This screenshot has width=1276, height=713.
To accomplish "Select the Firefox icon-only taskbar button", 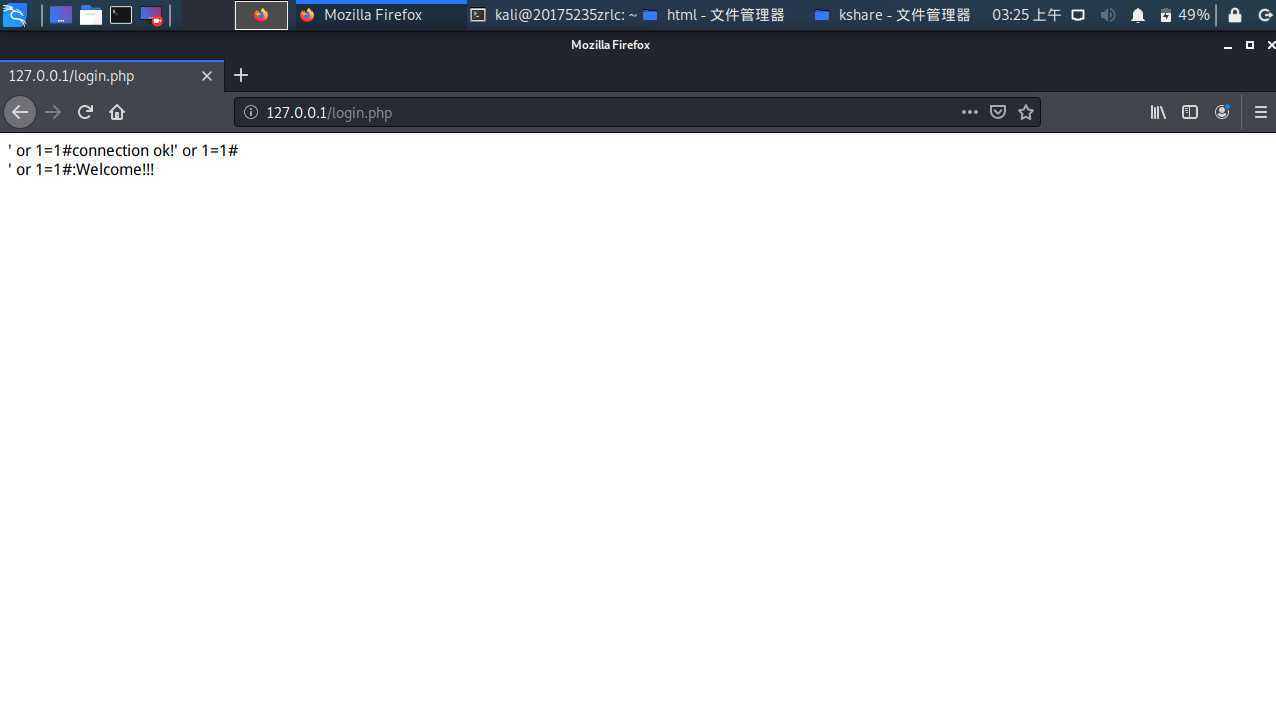I will click(261, 15).
